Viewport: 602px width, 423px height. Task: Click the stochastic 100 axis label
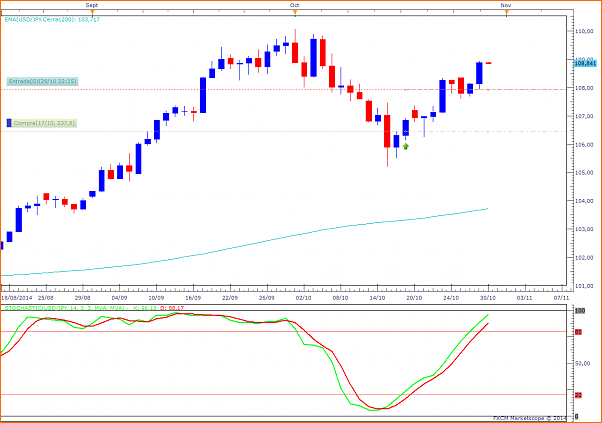coord(580,311)
